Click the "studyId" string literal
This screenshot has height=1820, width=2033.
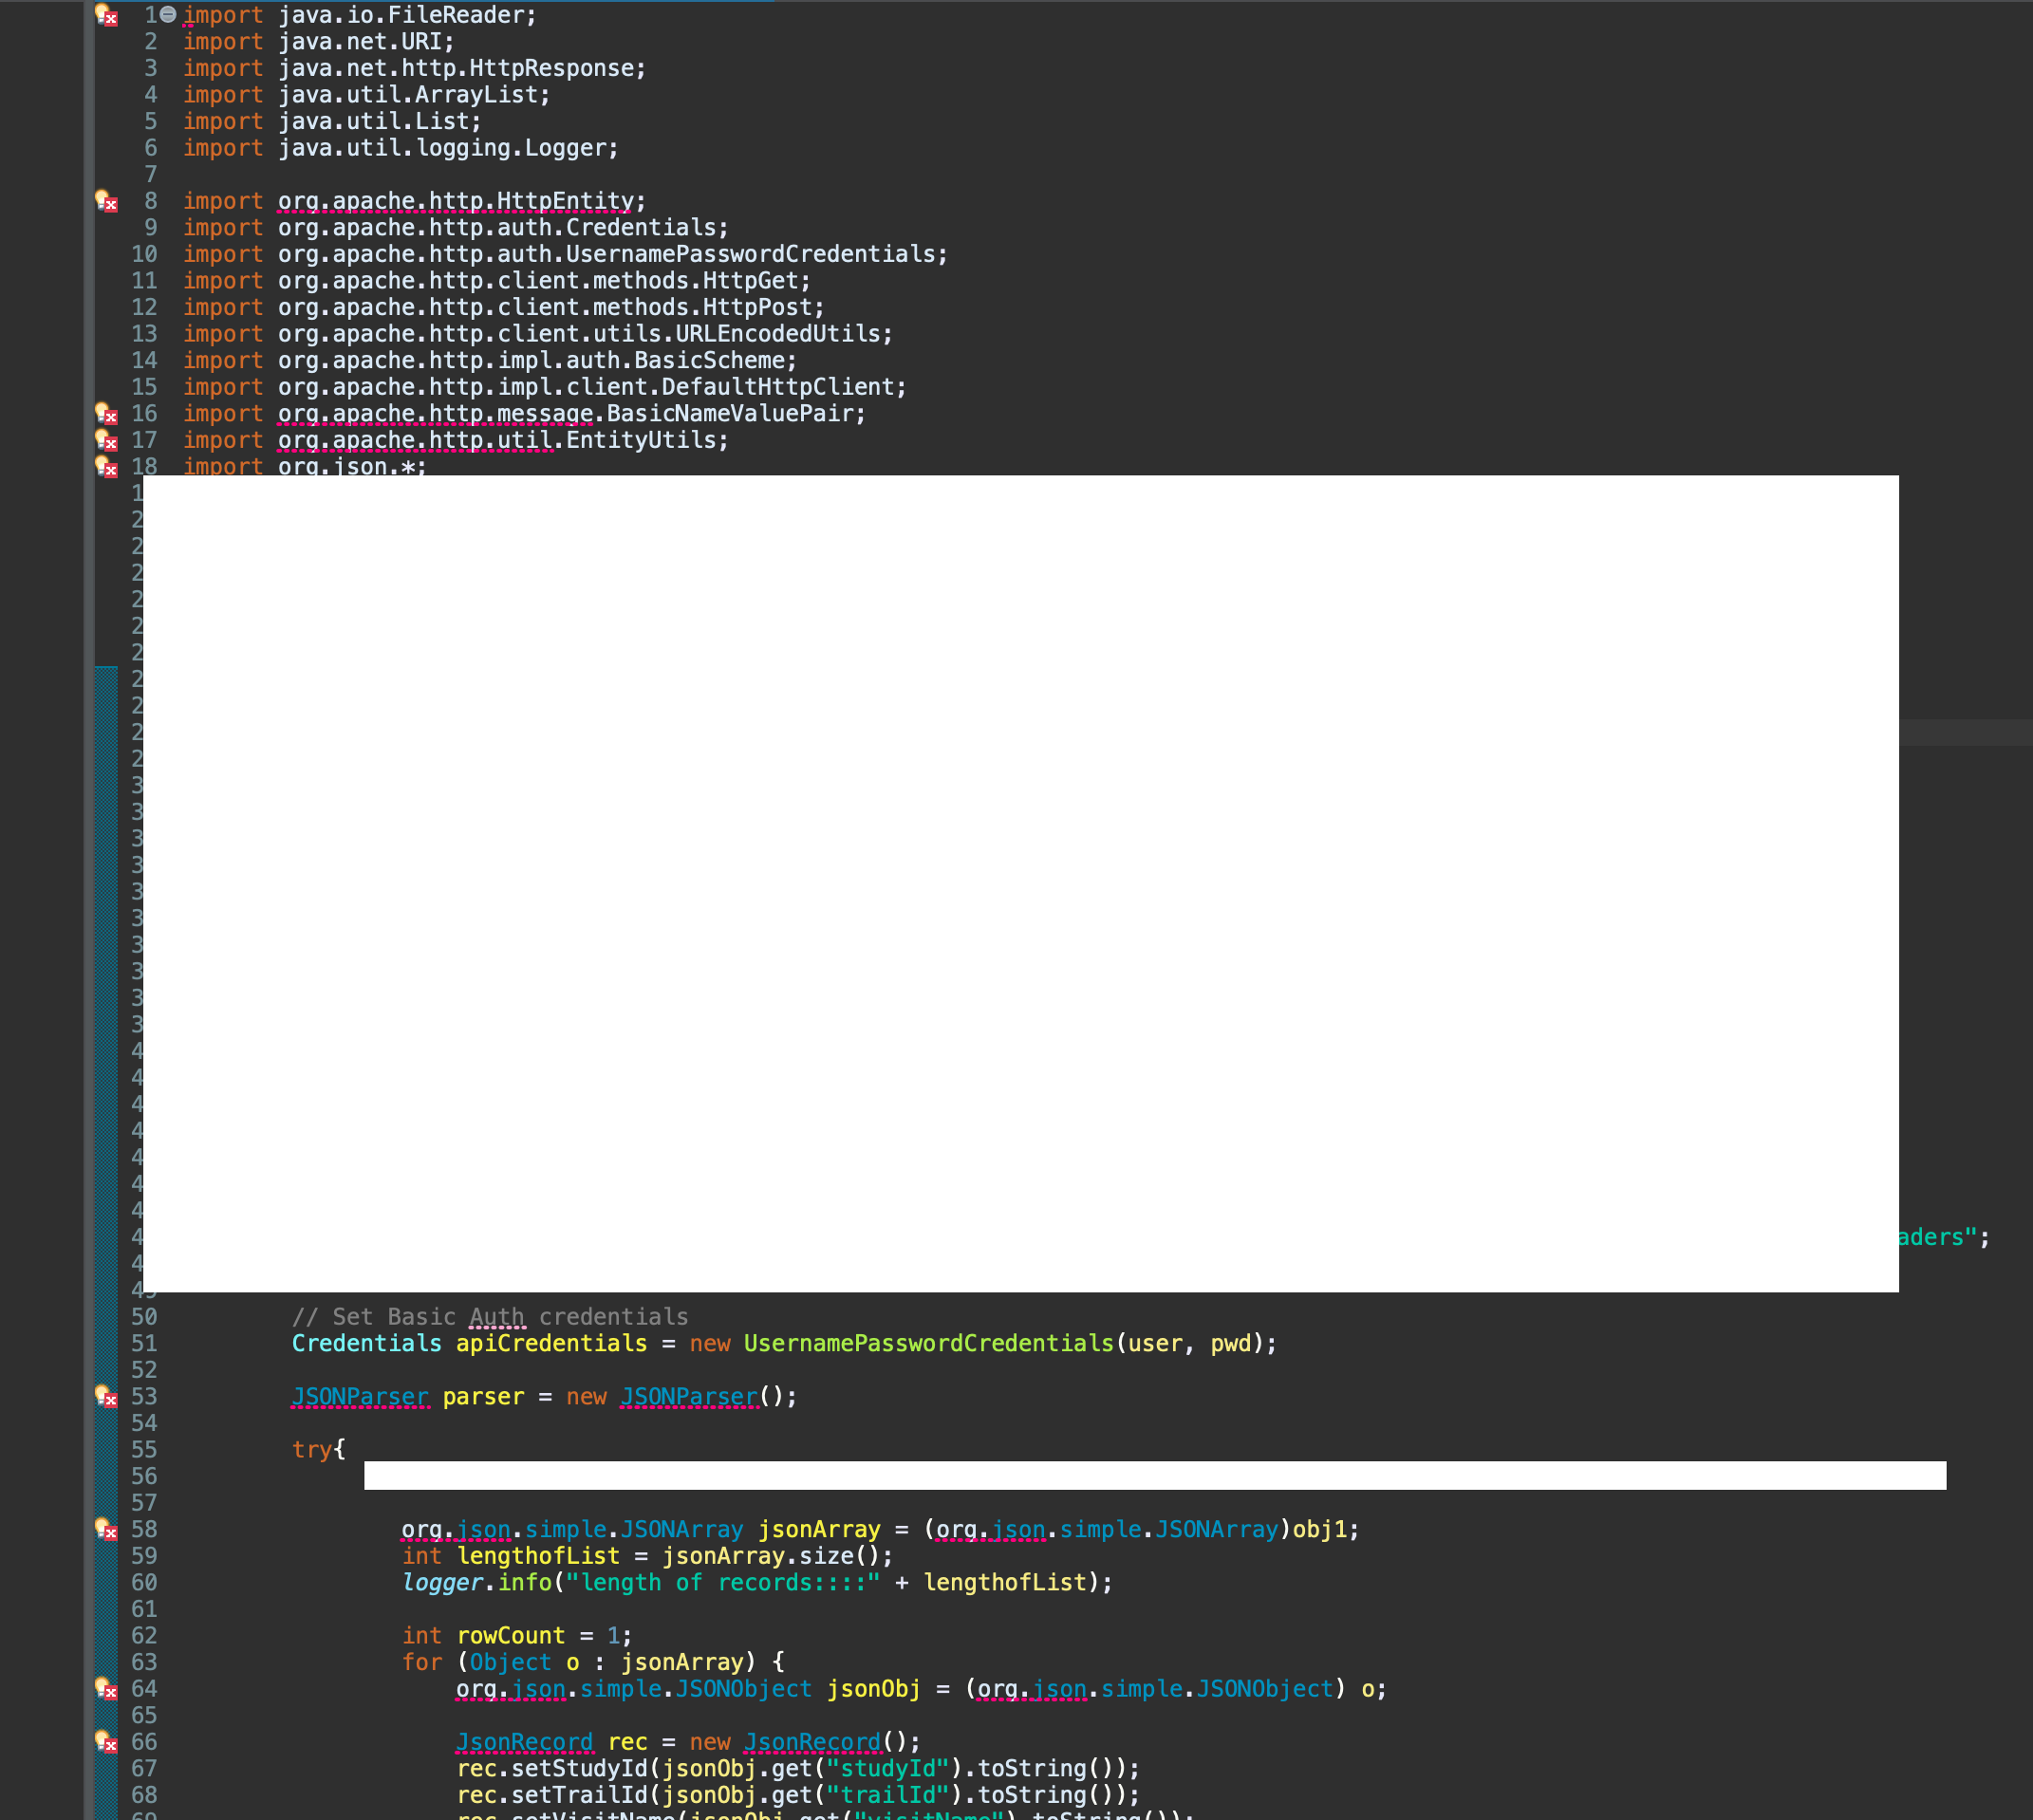[886, 1768]
